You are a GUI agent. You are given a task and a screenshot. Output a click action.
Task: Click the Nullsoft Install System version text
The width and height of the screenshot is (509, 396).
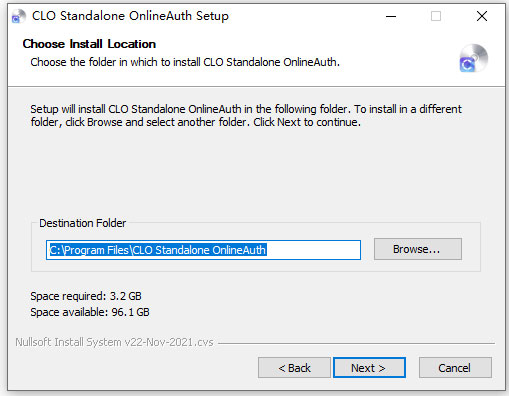(x=114, y=342)
